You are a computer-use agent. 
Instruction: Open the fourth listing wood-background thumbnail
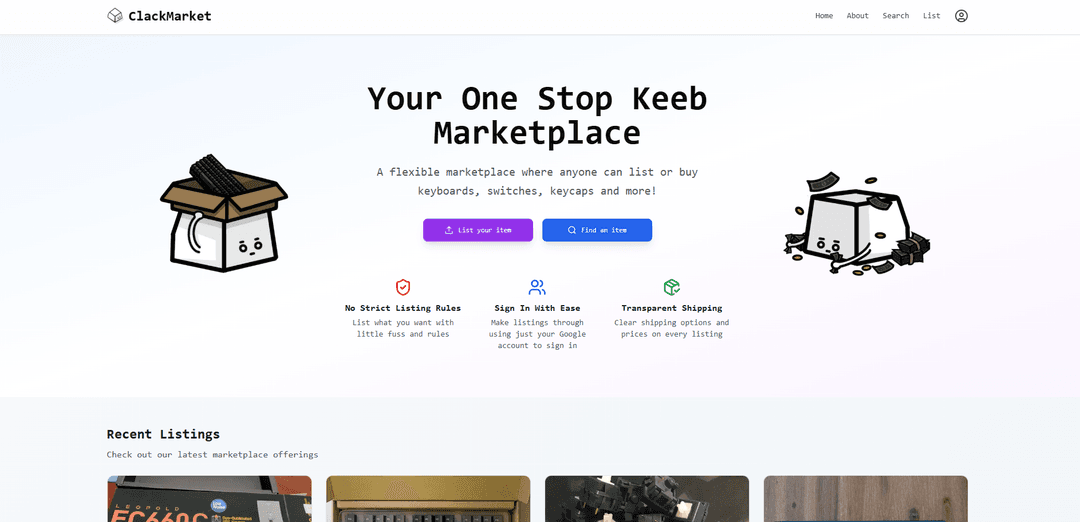[866, 499]
